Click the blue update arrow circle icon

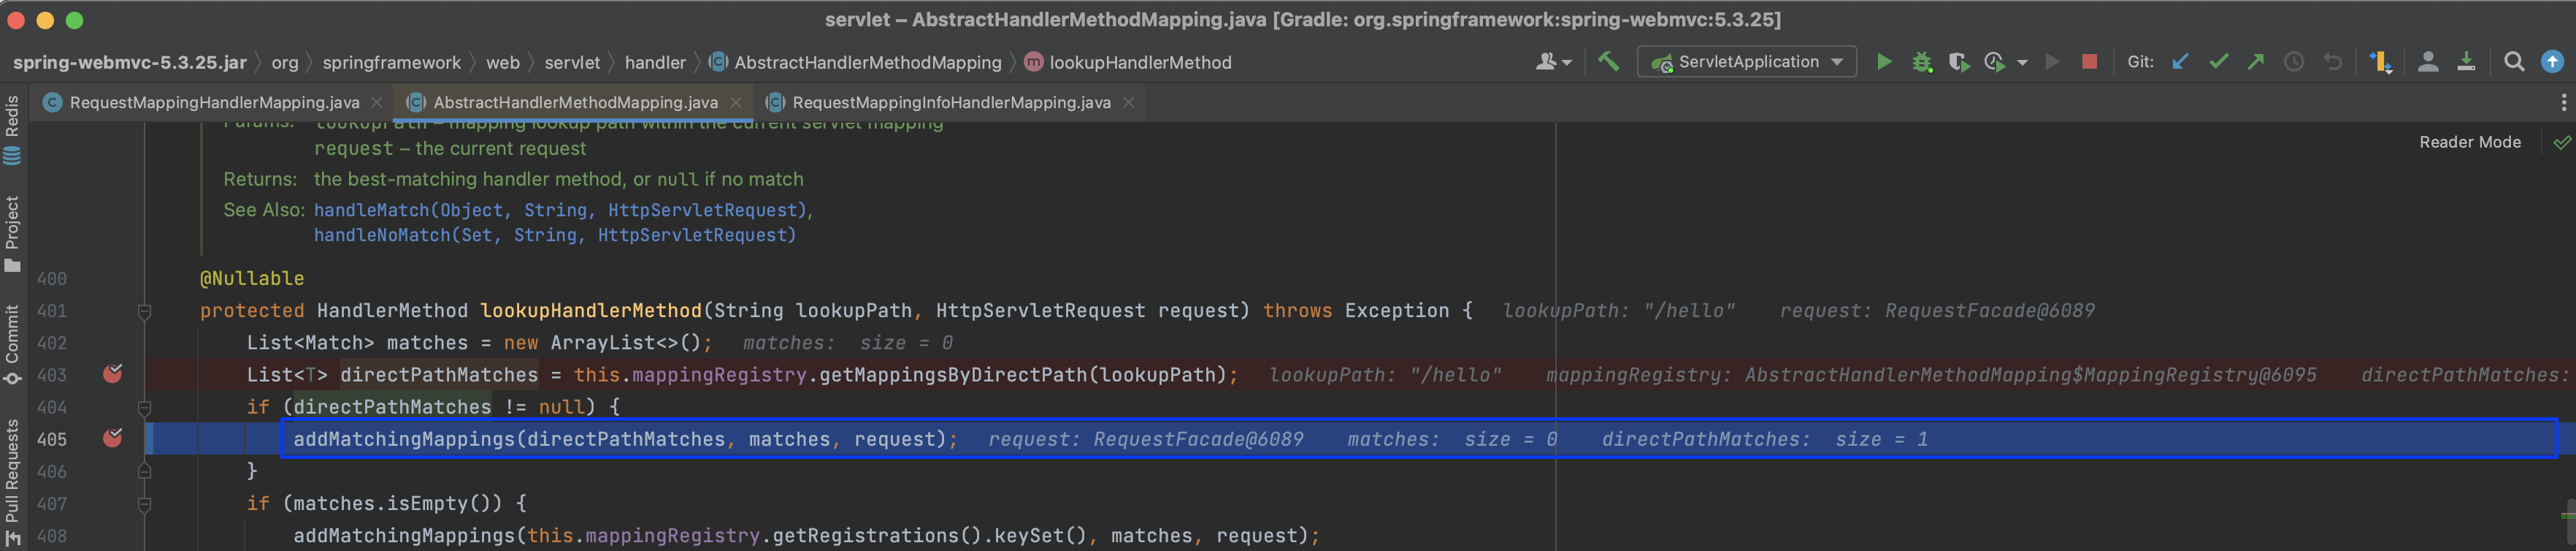[x=2553, y=62]
